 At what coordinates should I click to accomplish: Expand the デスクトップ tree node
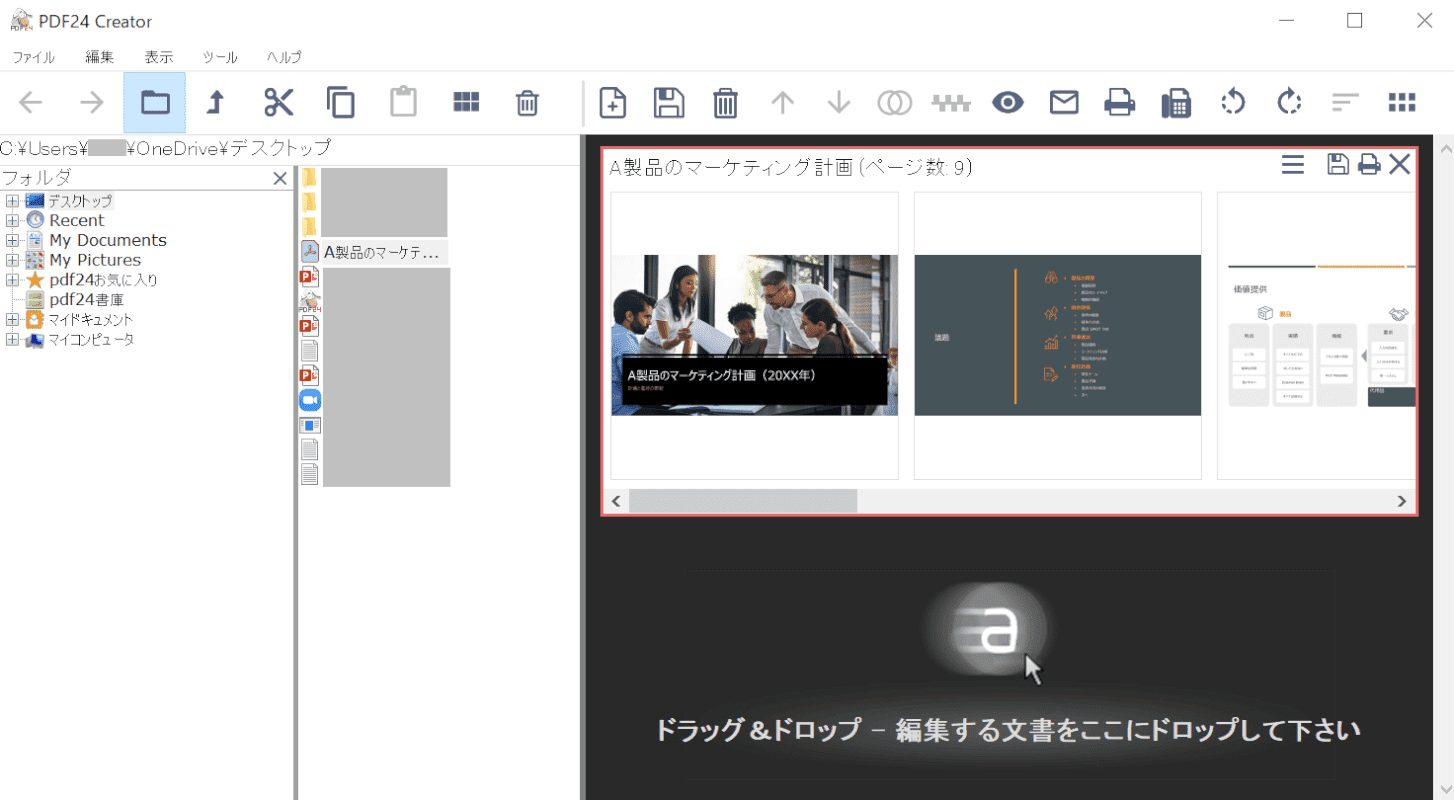point(12,201)
